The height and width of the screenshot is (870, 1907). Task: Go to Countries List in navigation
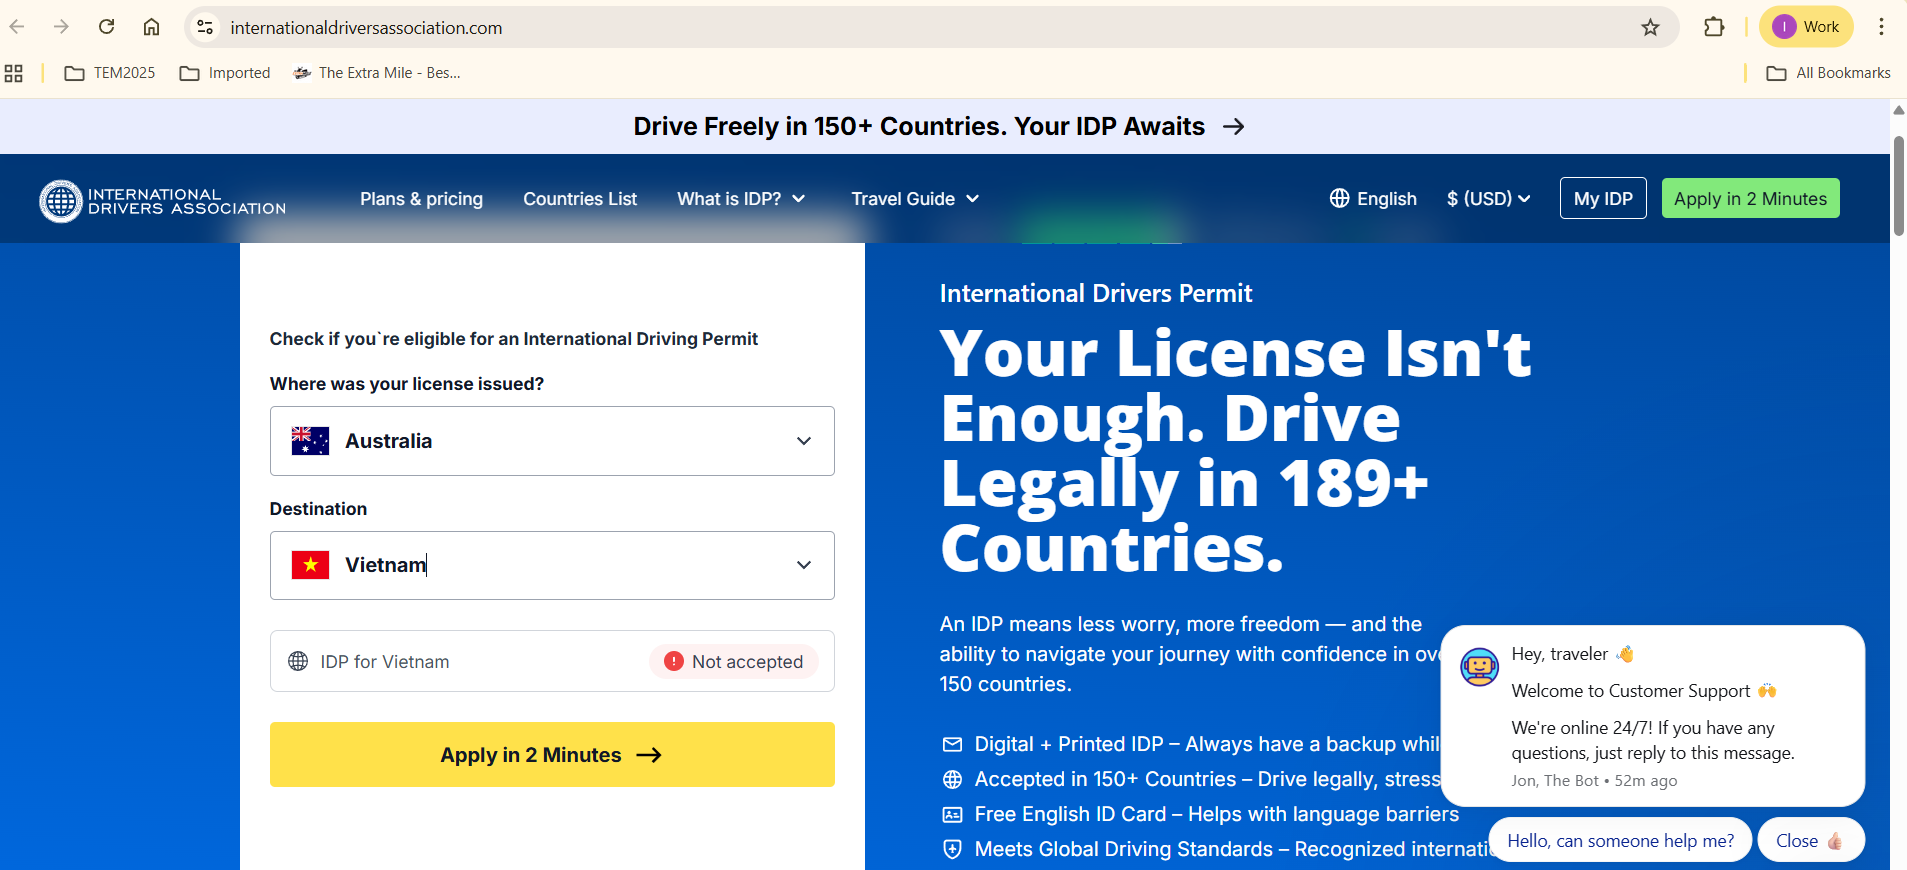tap(580, 199)
